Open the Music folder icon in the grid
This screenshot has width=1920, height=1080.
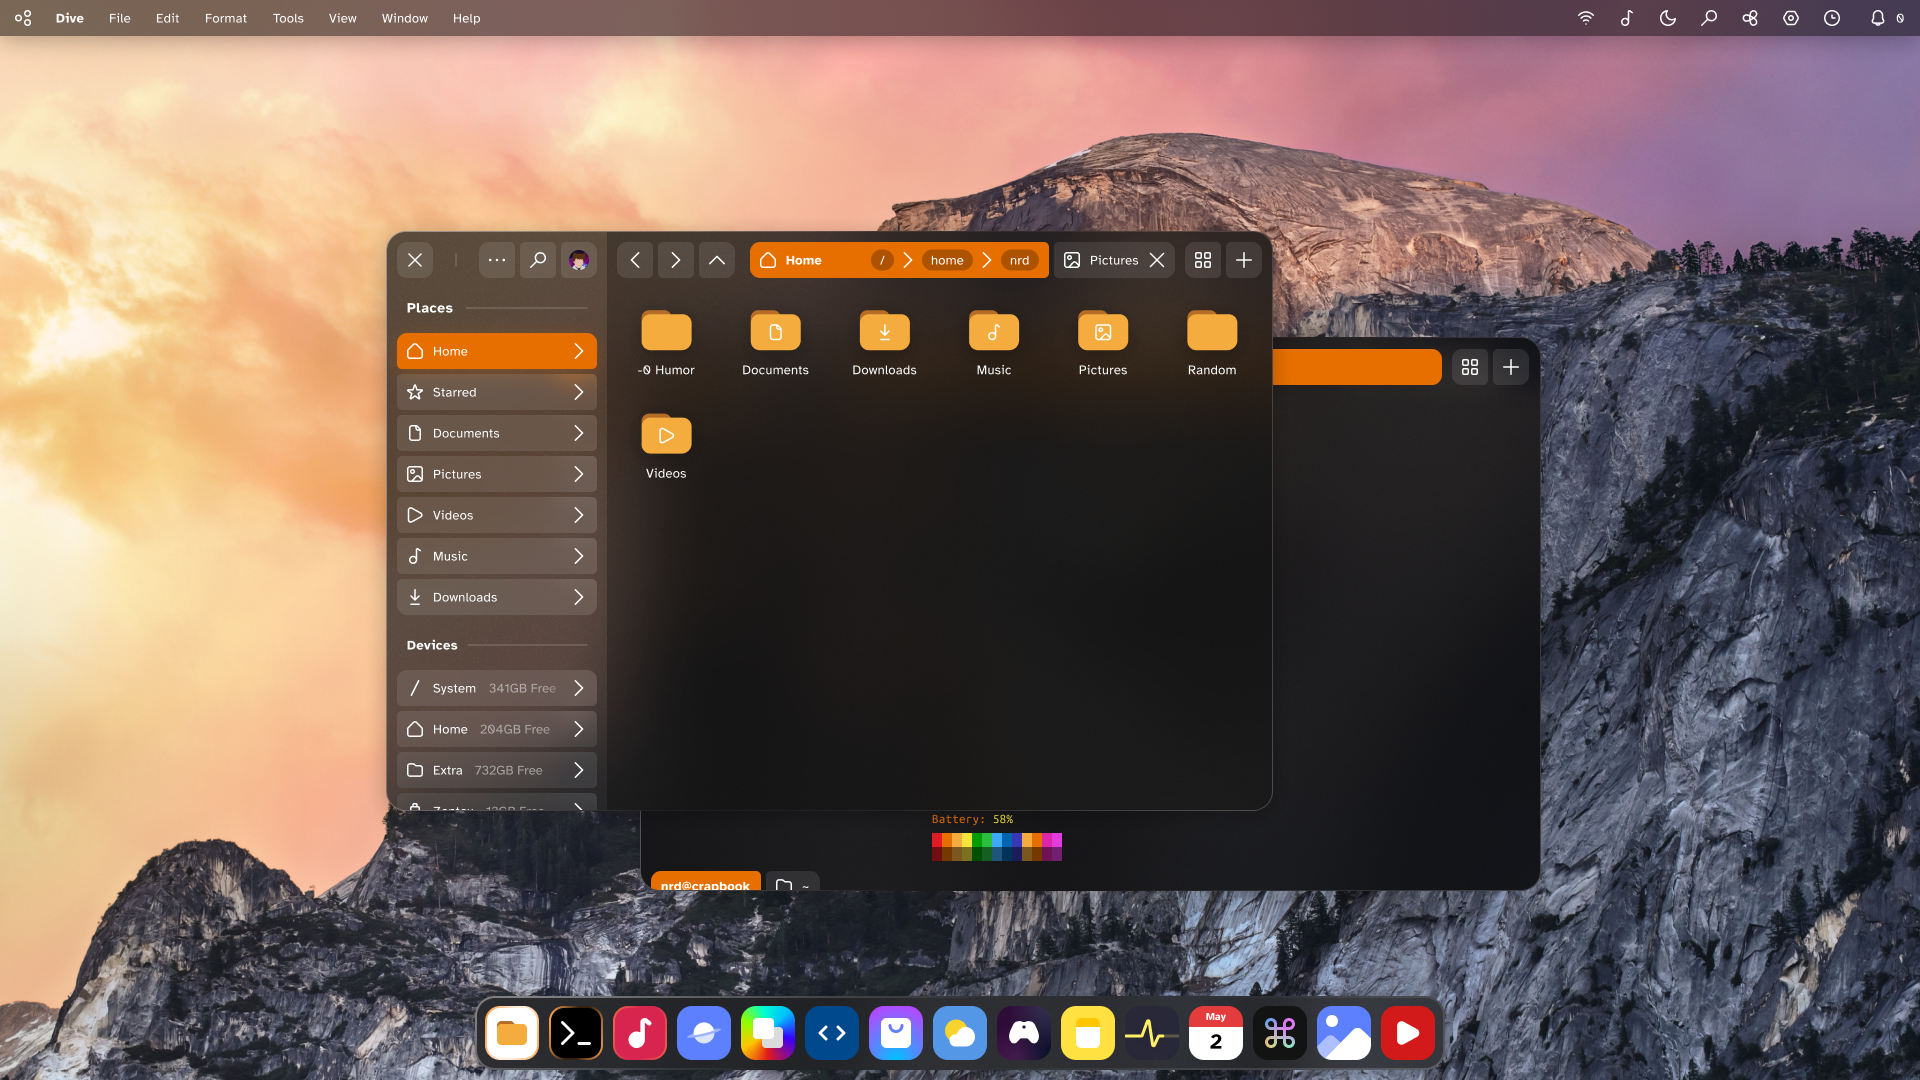click(993, 331)
